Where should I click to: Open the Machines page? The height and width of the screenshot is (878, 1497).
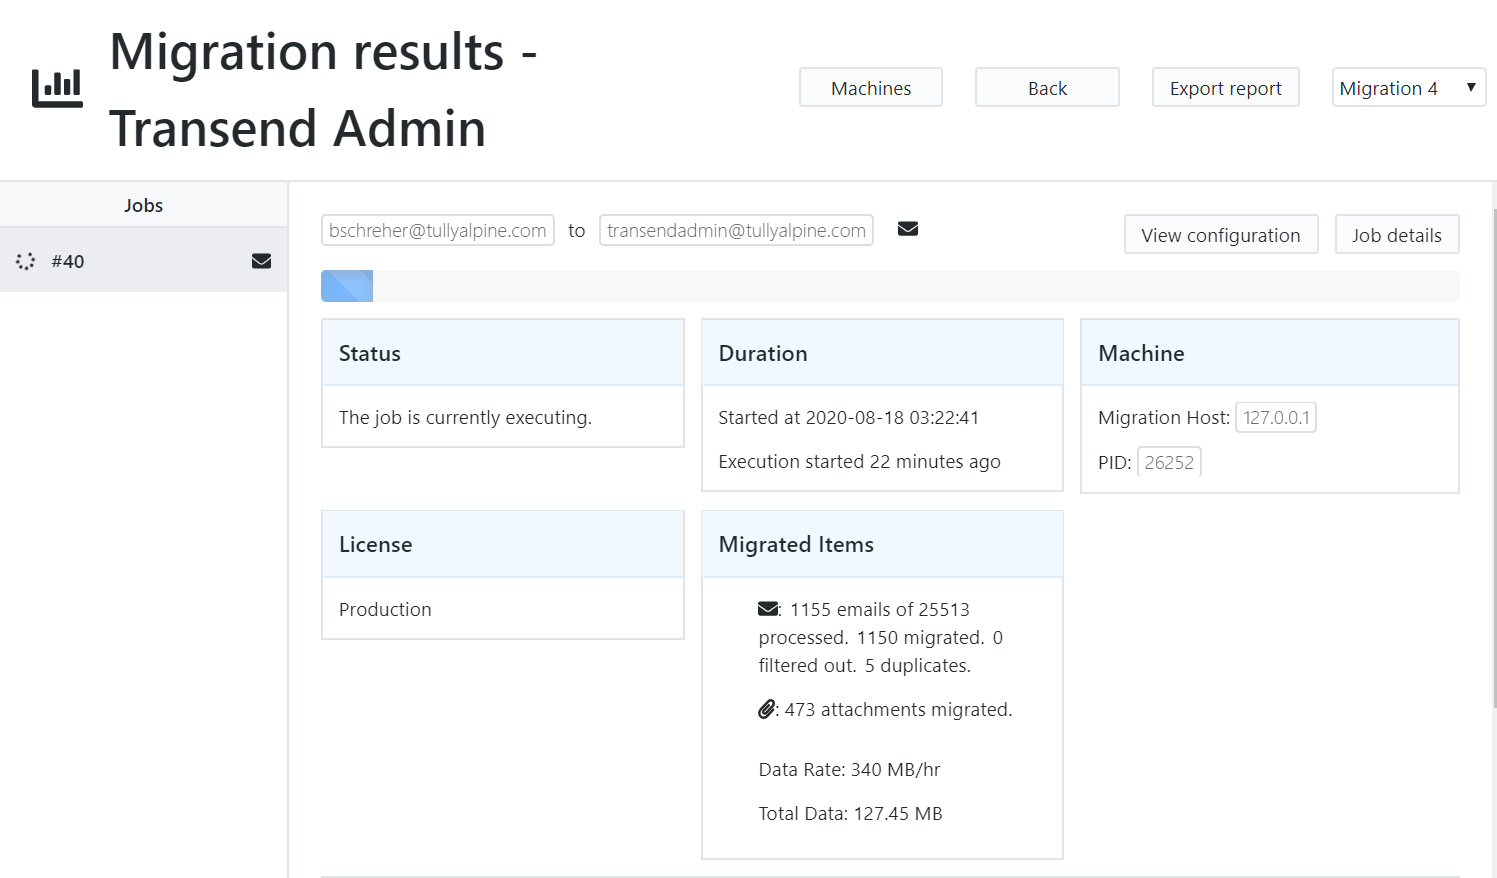(871, 88)
